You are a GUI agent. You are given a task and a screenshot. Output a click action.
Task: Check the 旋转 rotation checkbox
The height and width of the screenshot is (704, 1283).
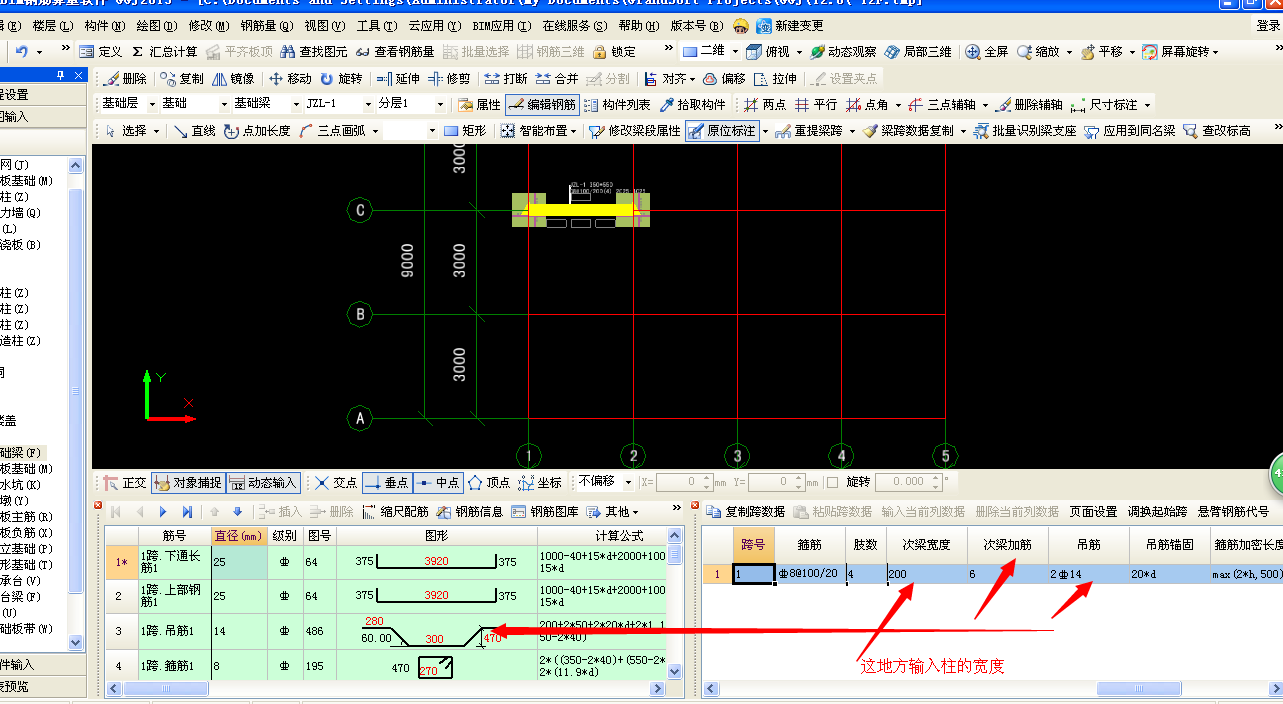tap(833, 482)
